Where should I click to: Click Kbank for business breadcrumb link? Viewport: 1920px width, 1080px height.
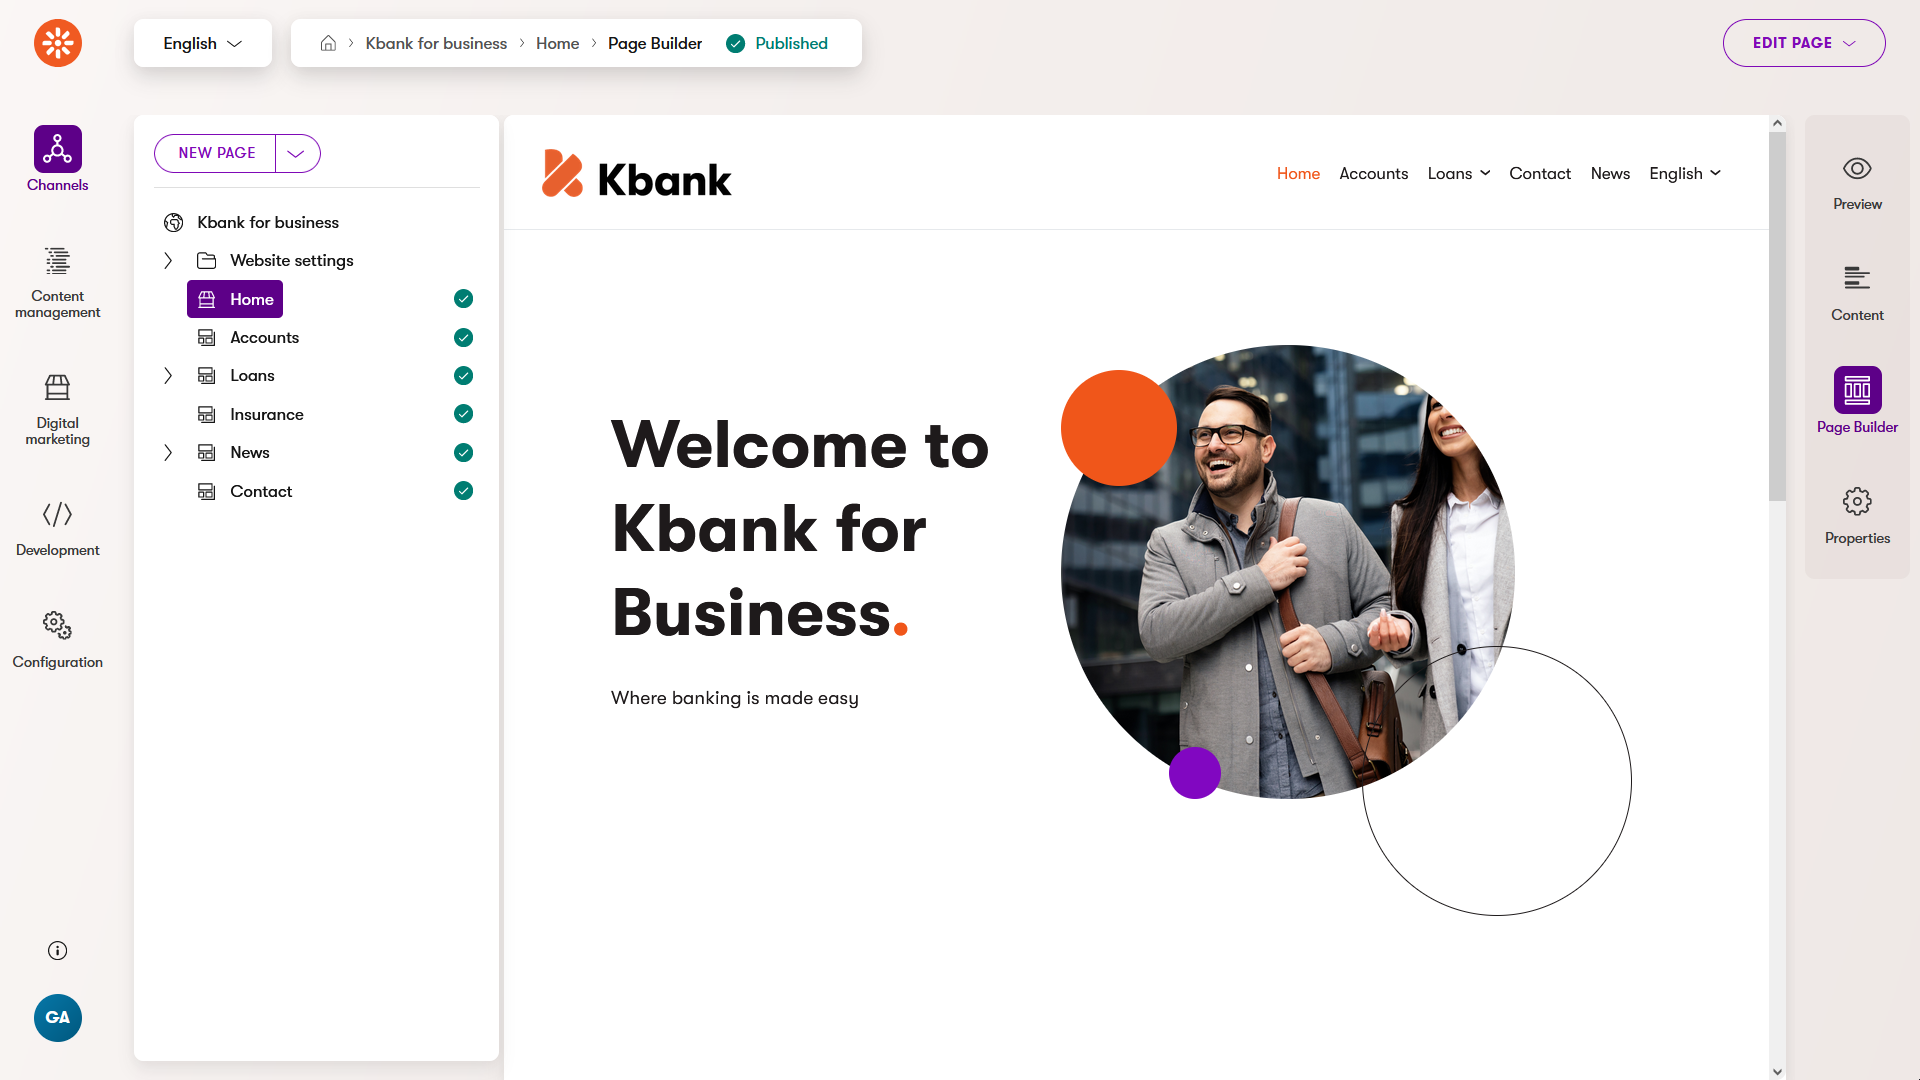(x=436, y=44)
